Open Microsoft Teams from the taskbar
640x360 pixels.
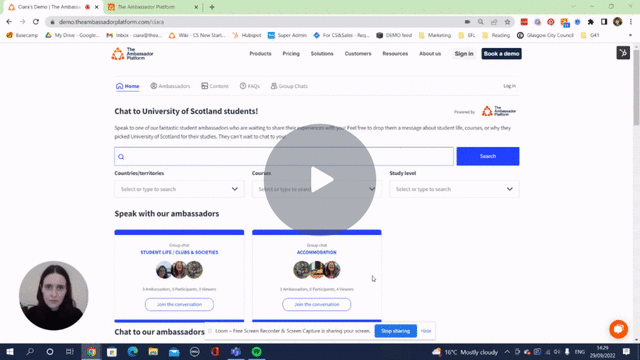(x=236, y=351)
